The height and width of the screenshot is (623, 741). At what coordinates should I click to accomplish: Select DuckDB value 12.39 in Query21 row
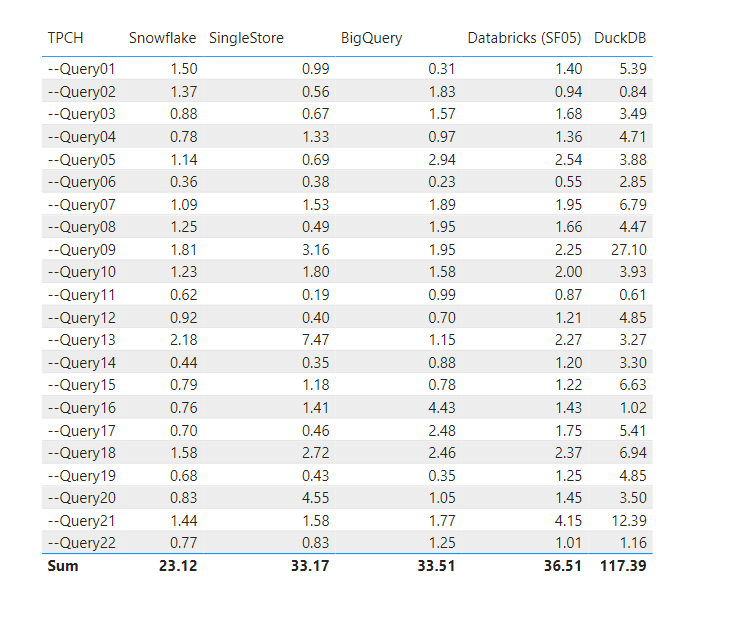(x=628, y=521)
